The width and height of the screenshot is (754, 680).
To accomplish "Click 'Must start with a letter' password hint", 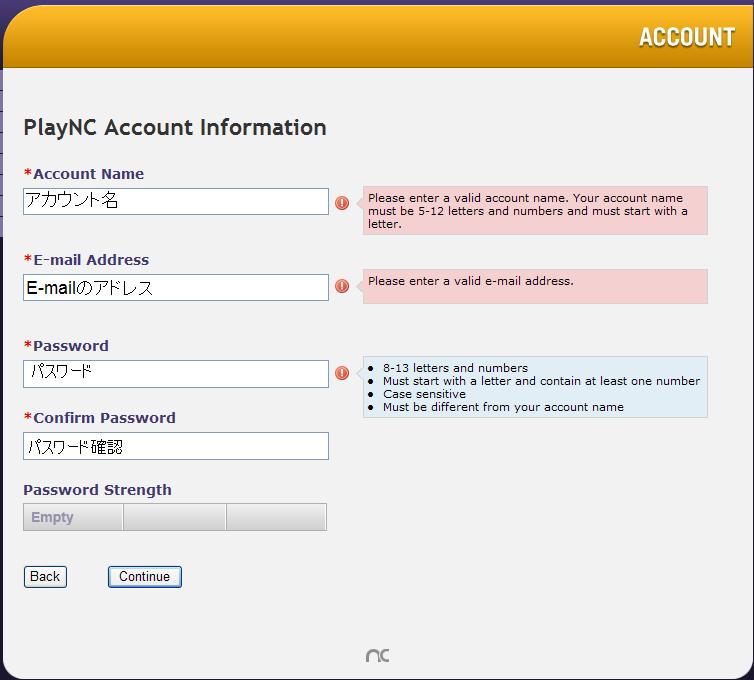I will pyautogui.click(x=541, y=381).
